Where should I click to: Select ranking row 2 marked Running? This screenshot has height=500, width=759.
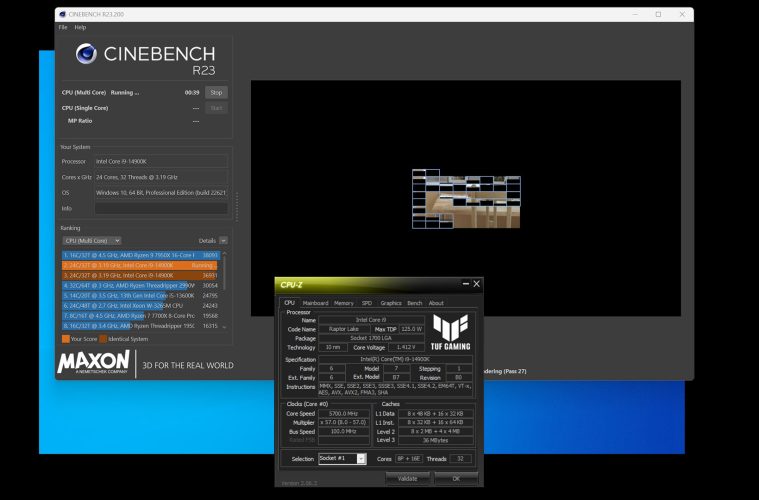[x=141, y=265]
